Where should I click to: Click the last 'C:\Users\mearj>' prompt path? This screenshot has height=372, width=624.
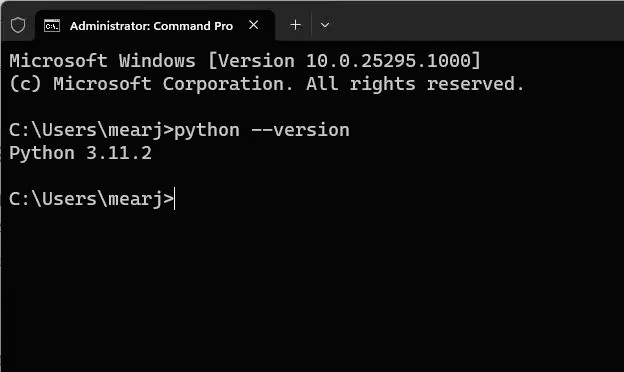pyautogui.click(x=91, y=199)
